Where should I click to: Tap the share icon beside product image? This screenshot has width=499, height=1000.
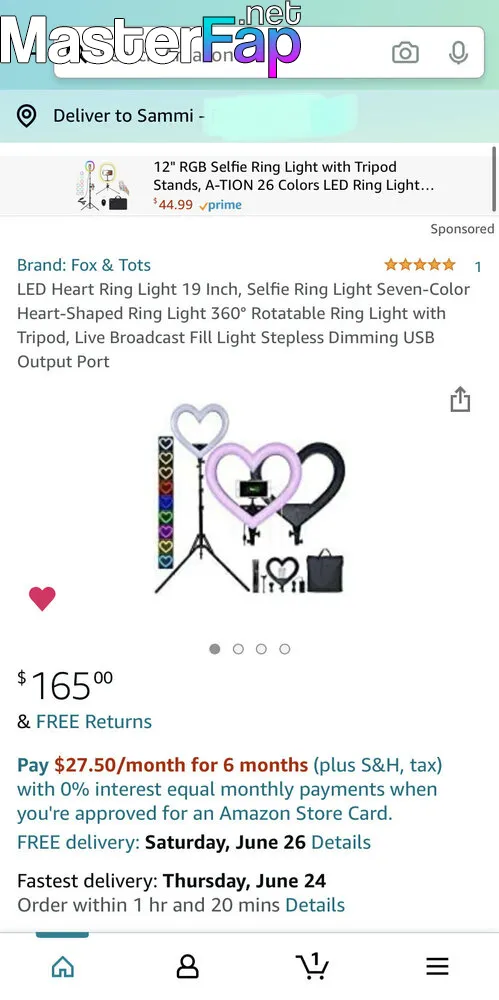point(460,399)
